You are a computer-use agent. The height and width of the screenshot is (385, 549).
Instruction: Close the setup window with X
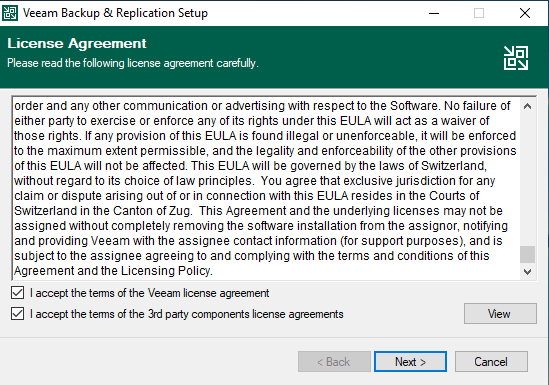tap(524, 13)
